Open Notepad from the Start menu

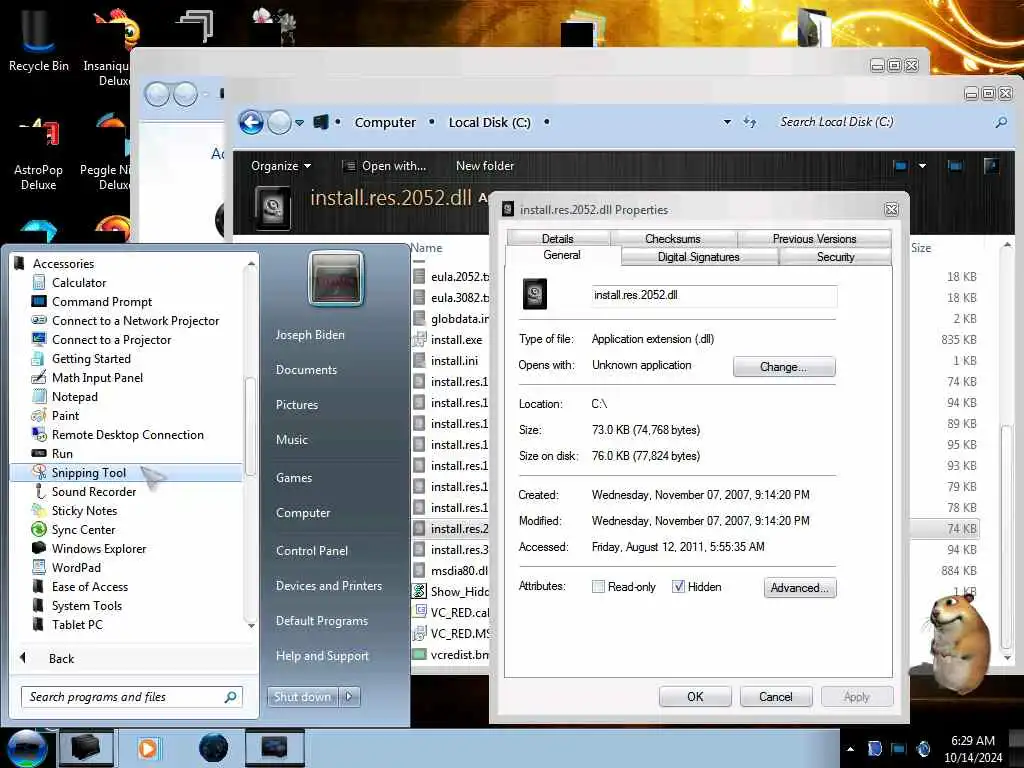pos(74,396)
